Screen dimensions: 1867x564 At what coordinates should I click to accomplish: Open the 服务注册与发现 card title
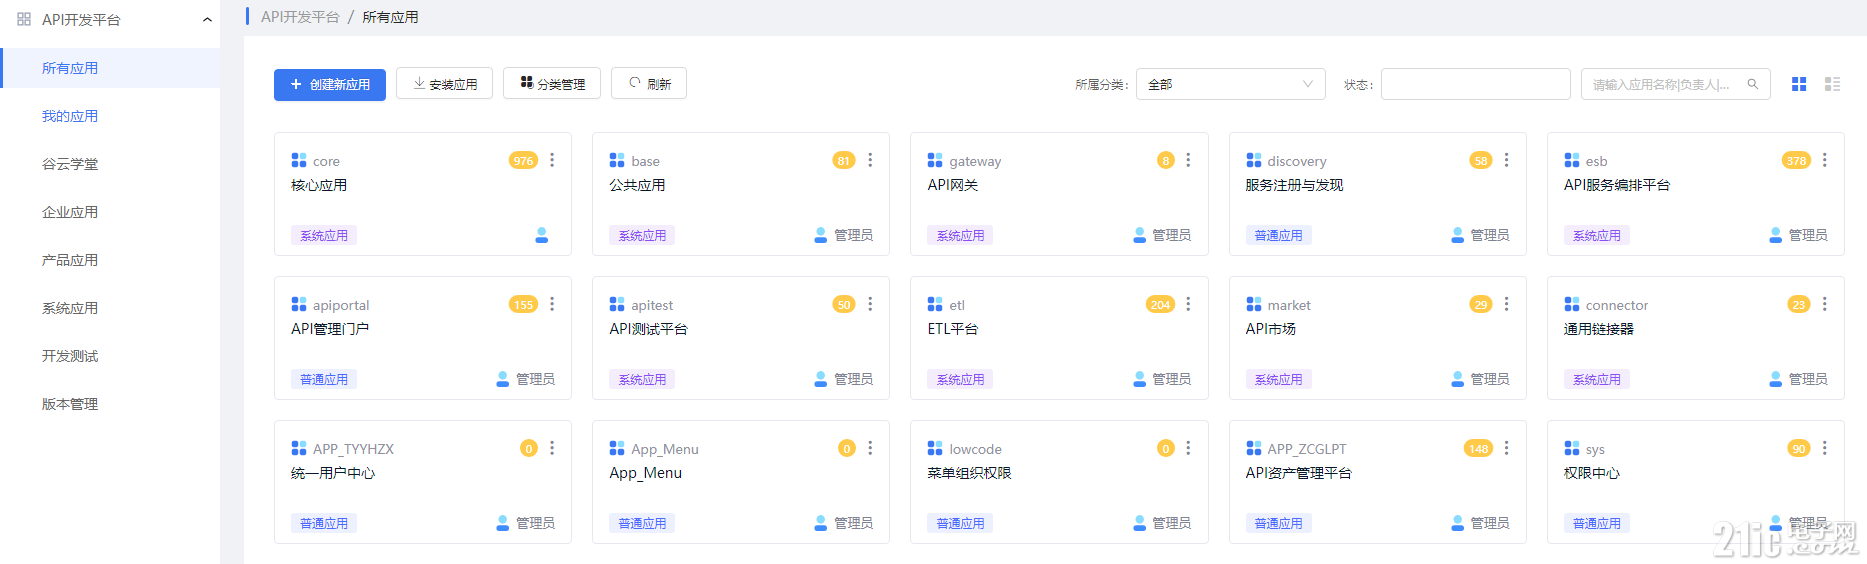pos(1294,185)
